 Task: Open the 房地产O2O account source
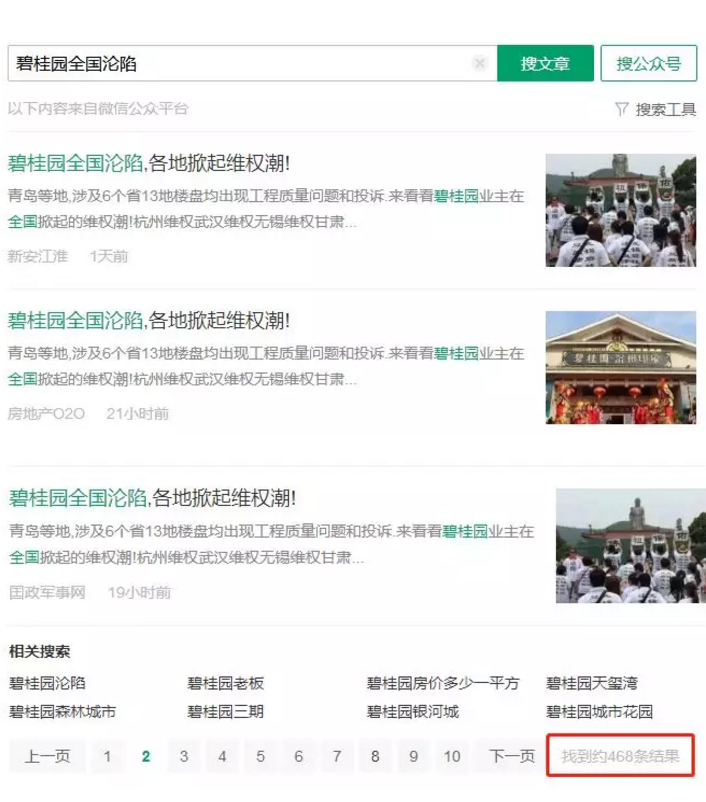[47, 413]
